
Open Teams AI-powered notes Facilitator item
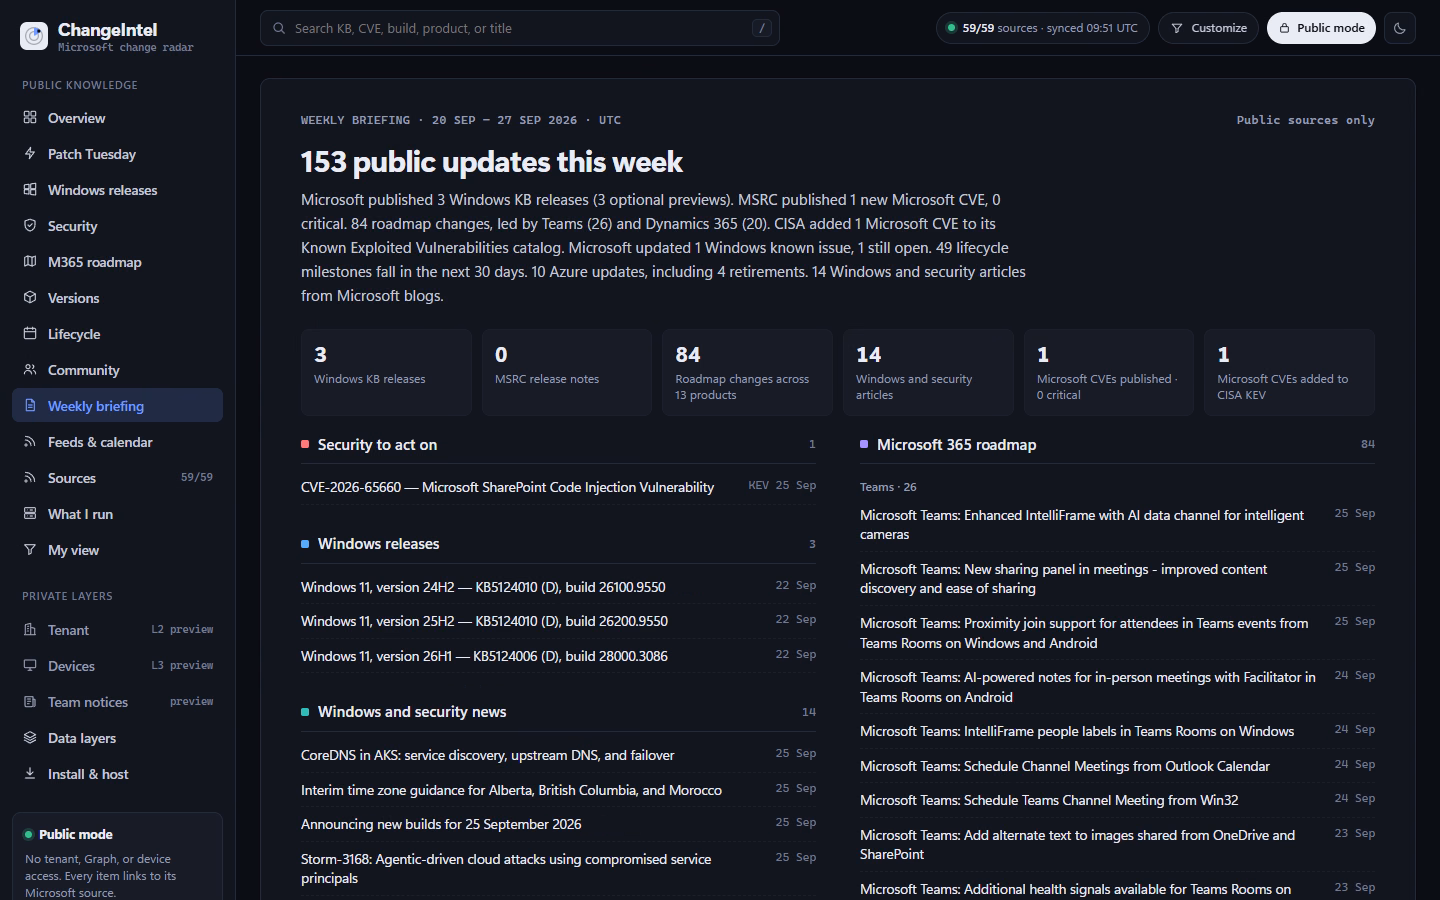(1117, 687)
